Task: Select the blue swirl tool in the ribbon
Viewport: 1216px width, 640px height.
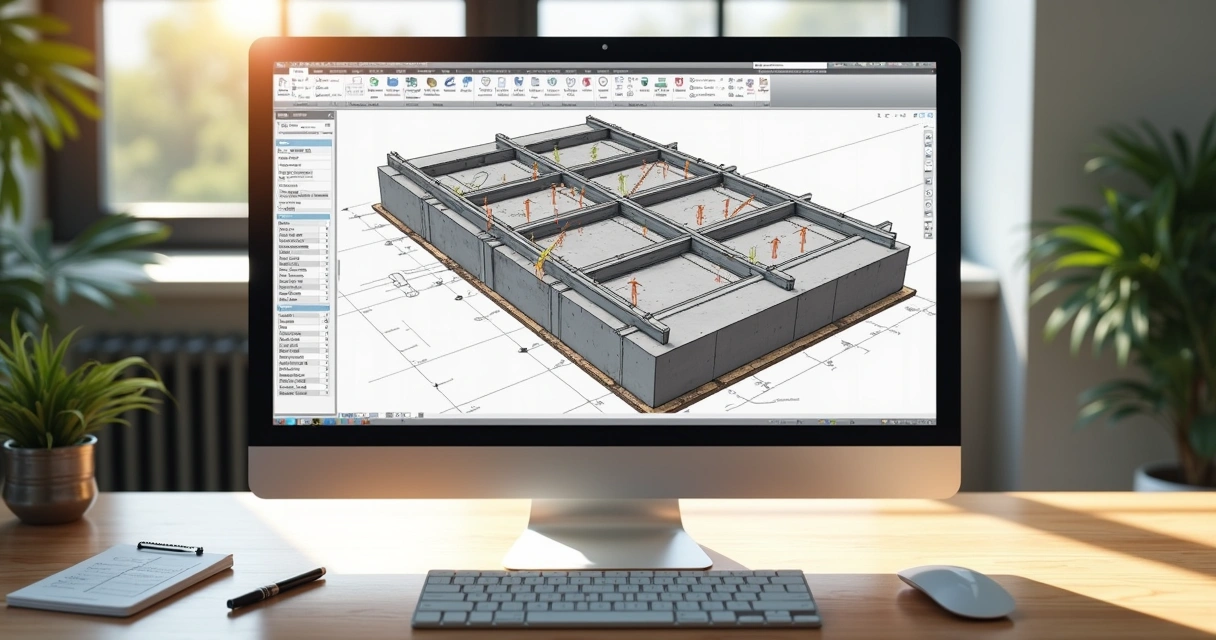Action: click(x=449, y=82)
